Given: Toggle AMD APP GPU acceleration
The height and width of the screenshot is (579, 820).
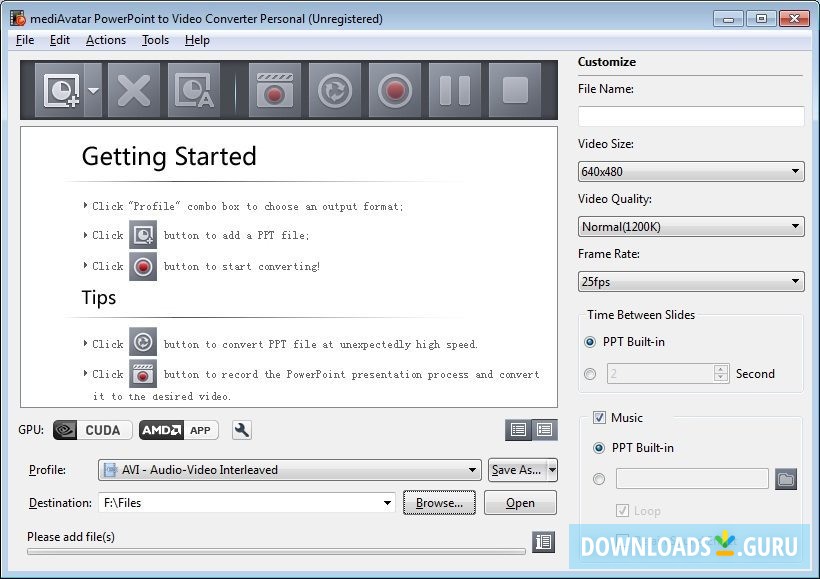Looking at the screenshot, I should point(179,430).
